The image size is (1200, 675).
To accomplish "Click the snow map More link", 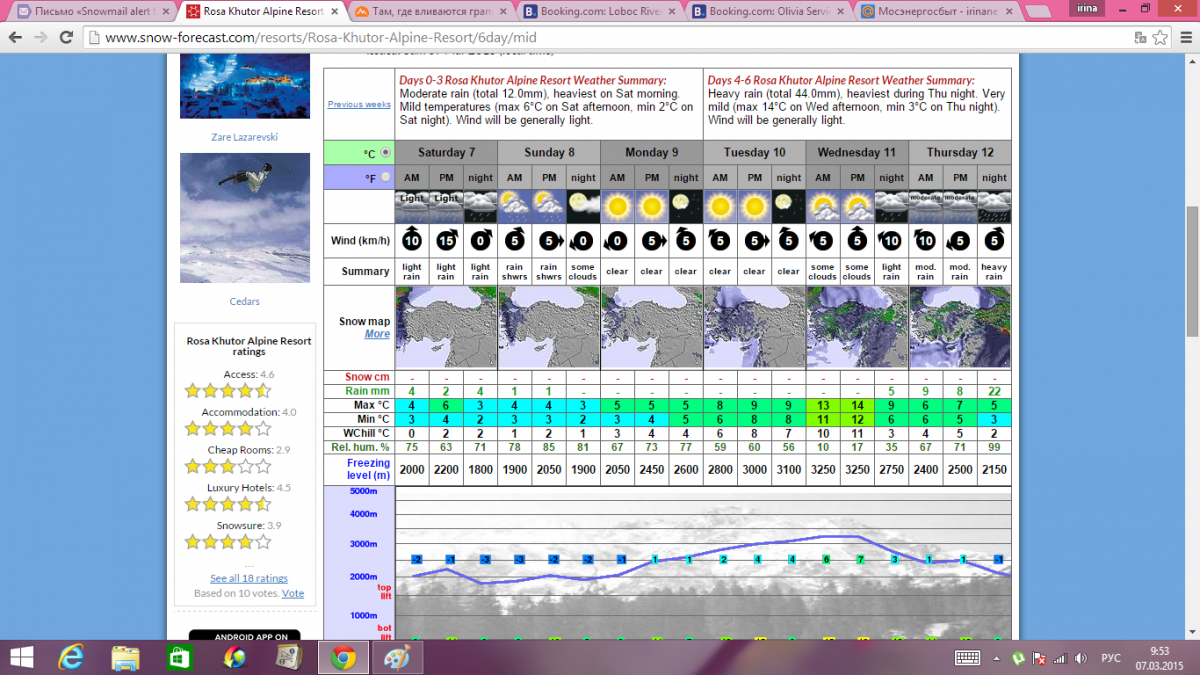I will tap(377, 334).
